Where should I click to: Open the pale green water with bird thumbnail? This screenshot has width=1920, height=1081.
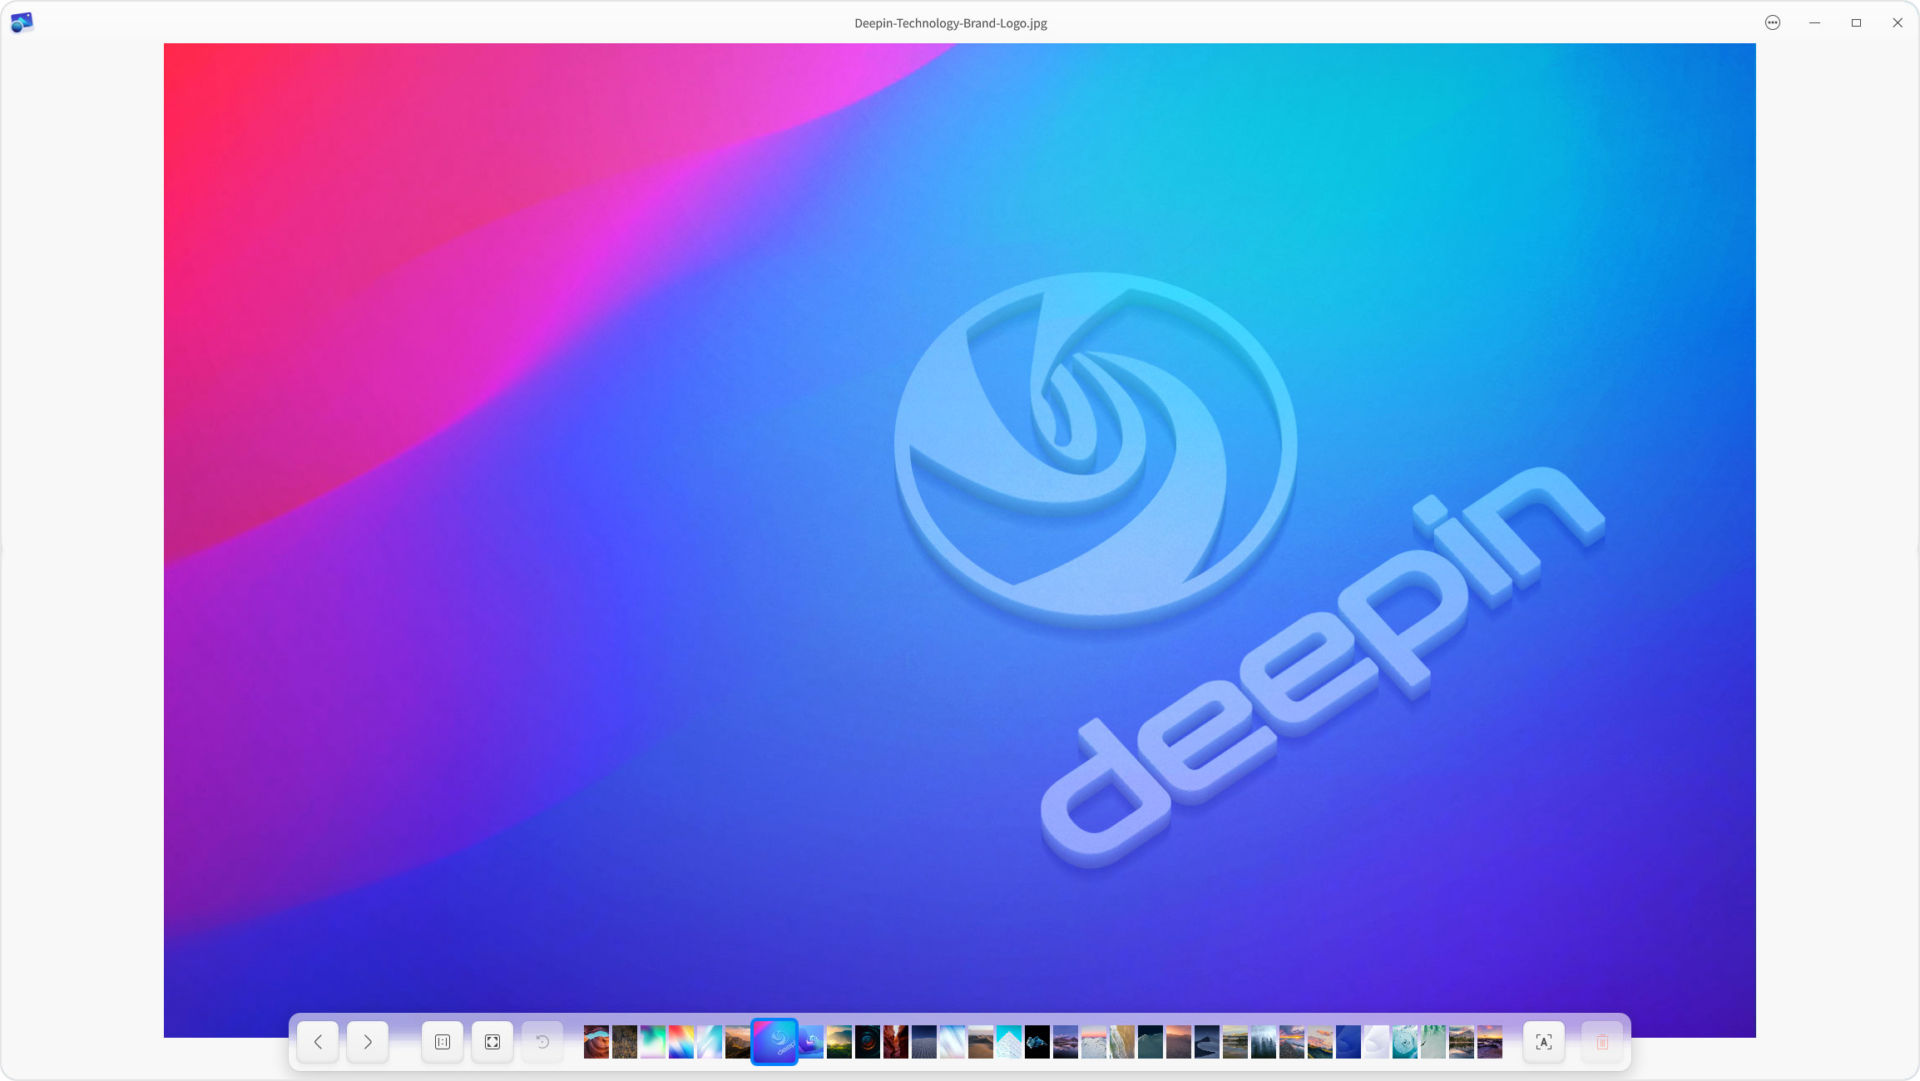coord(1433,1042)
